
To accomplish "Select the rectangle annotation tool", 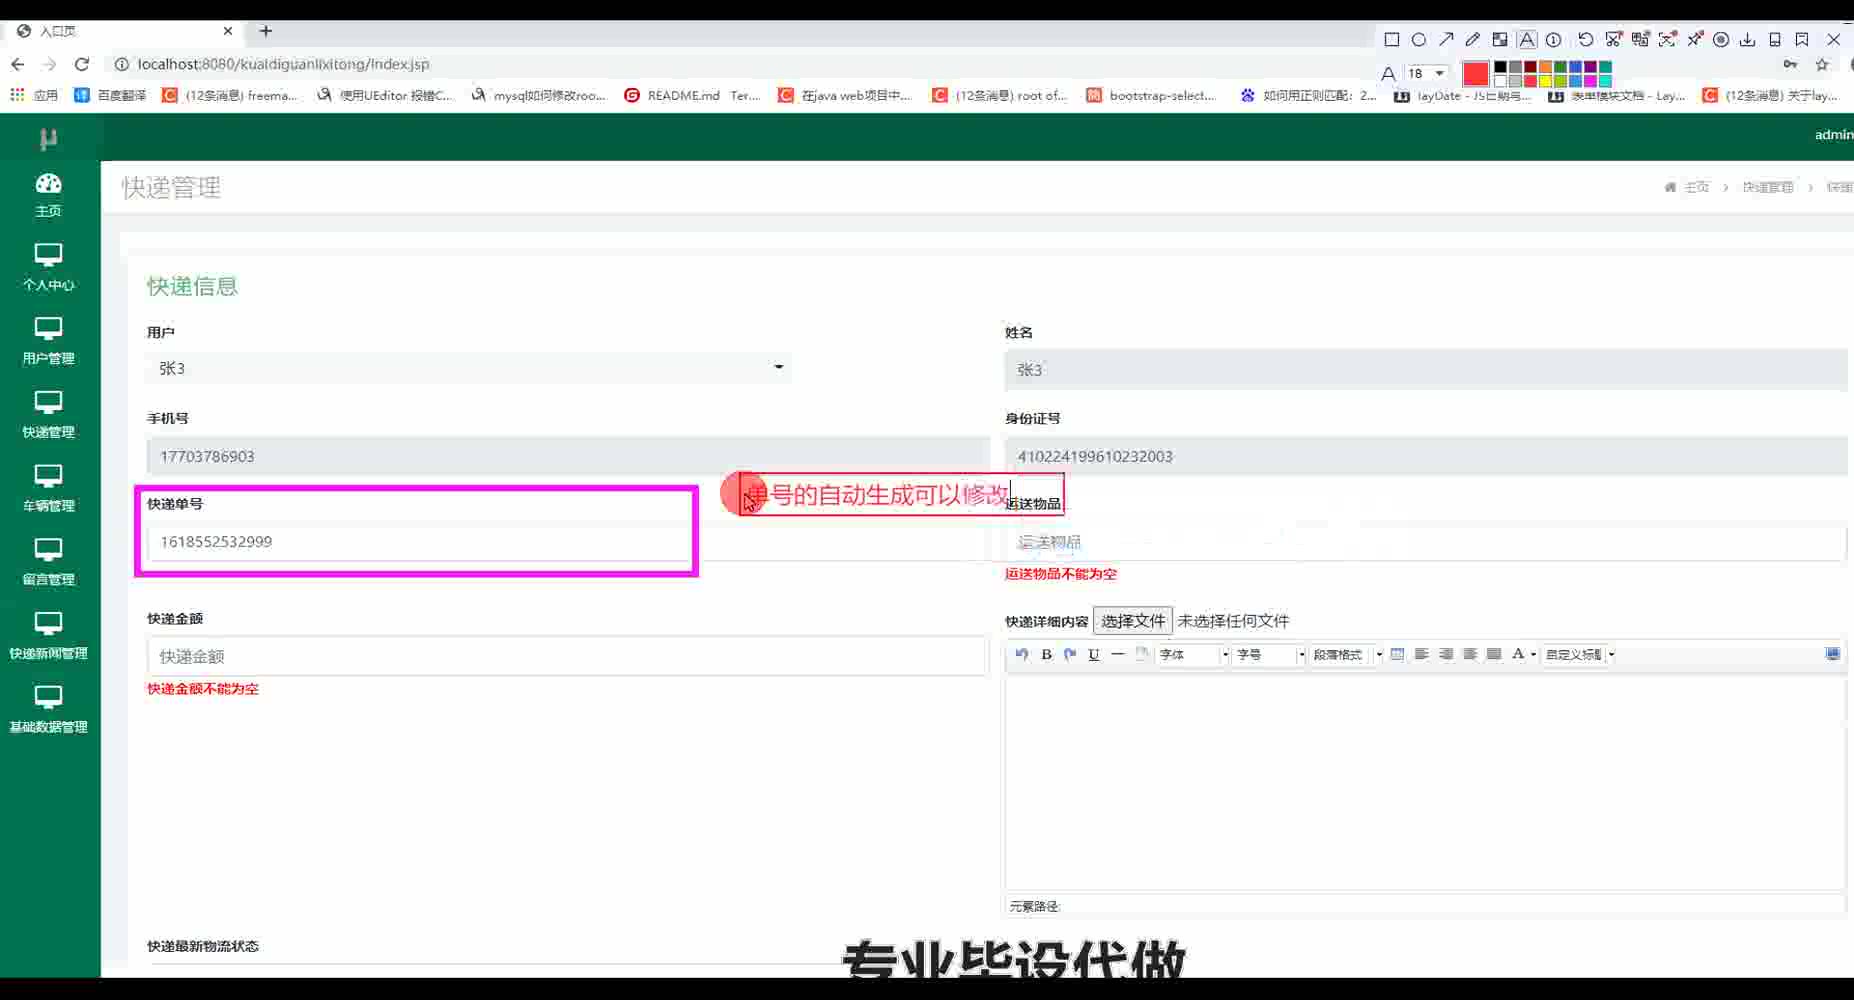I will 1391,40.
